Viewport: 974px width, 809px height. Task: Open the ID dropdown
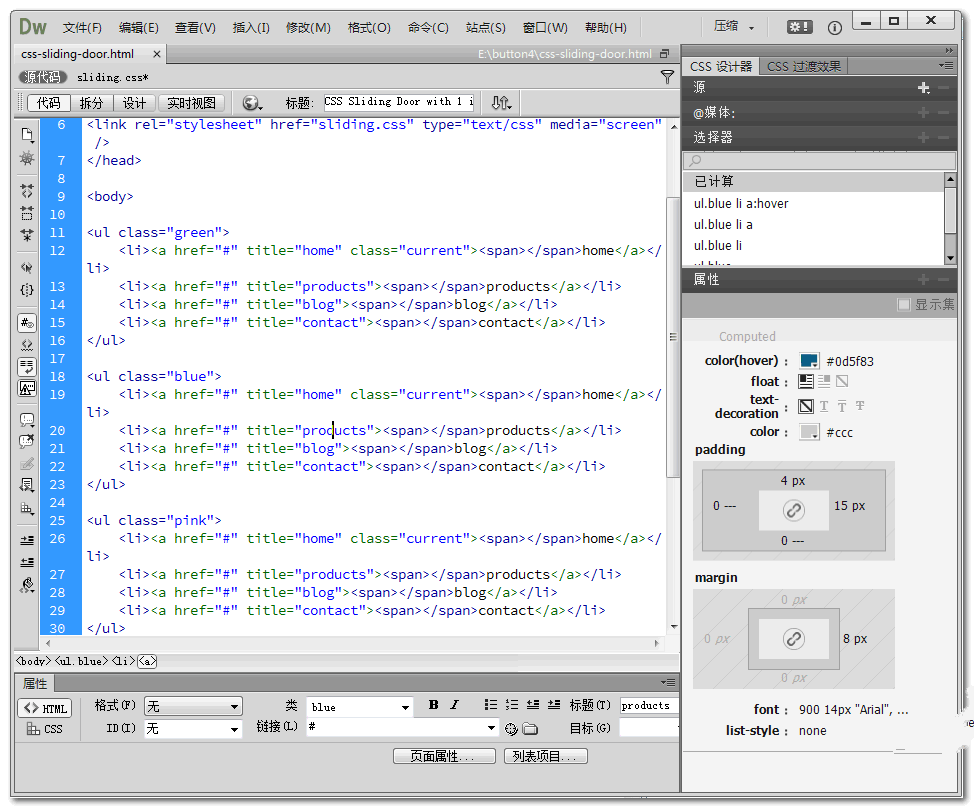(193, 728)
